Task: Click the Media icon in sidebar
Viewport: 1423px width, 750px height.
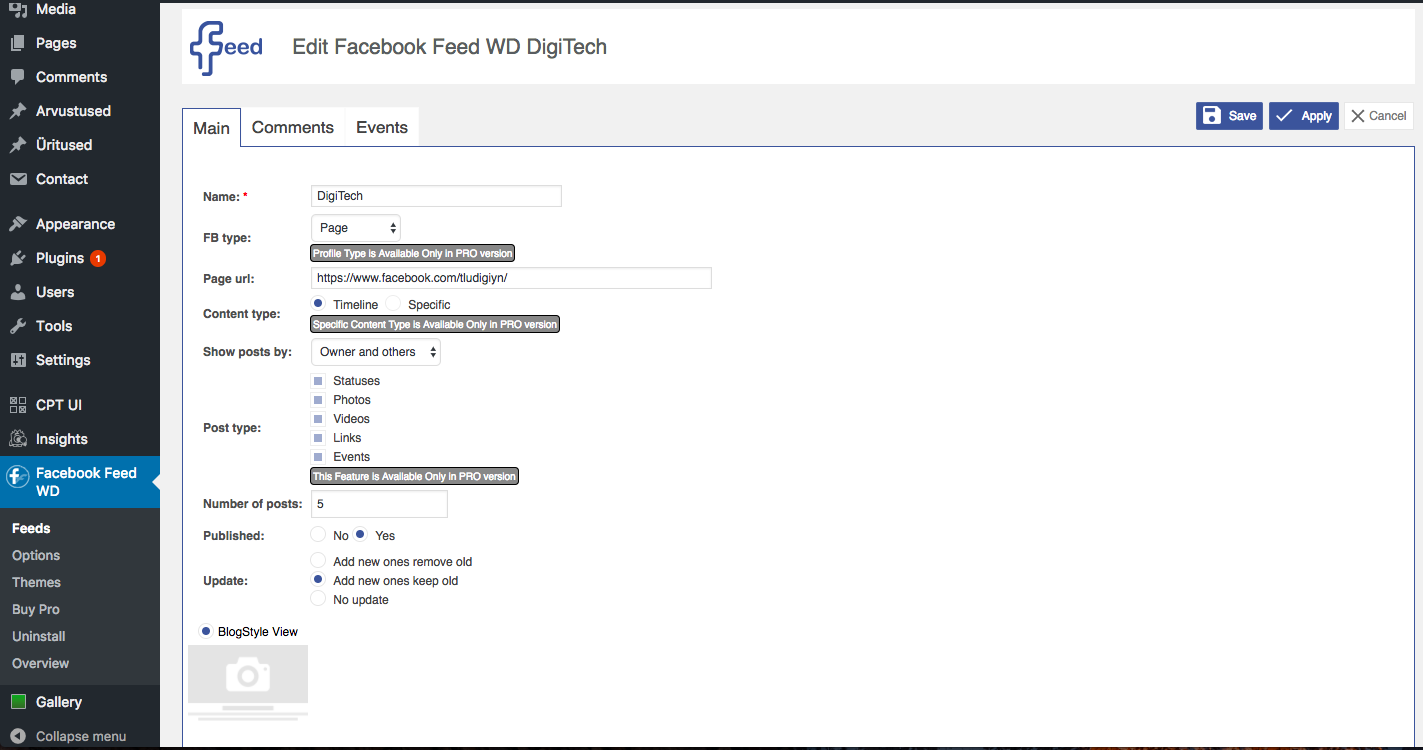Action: pos(18,9)
